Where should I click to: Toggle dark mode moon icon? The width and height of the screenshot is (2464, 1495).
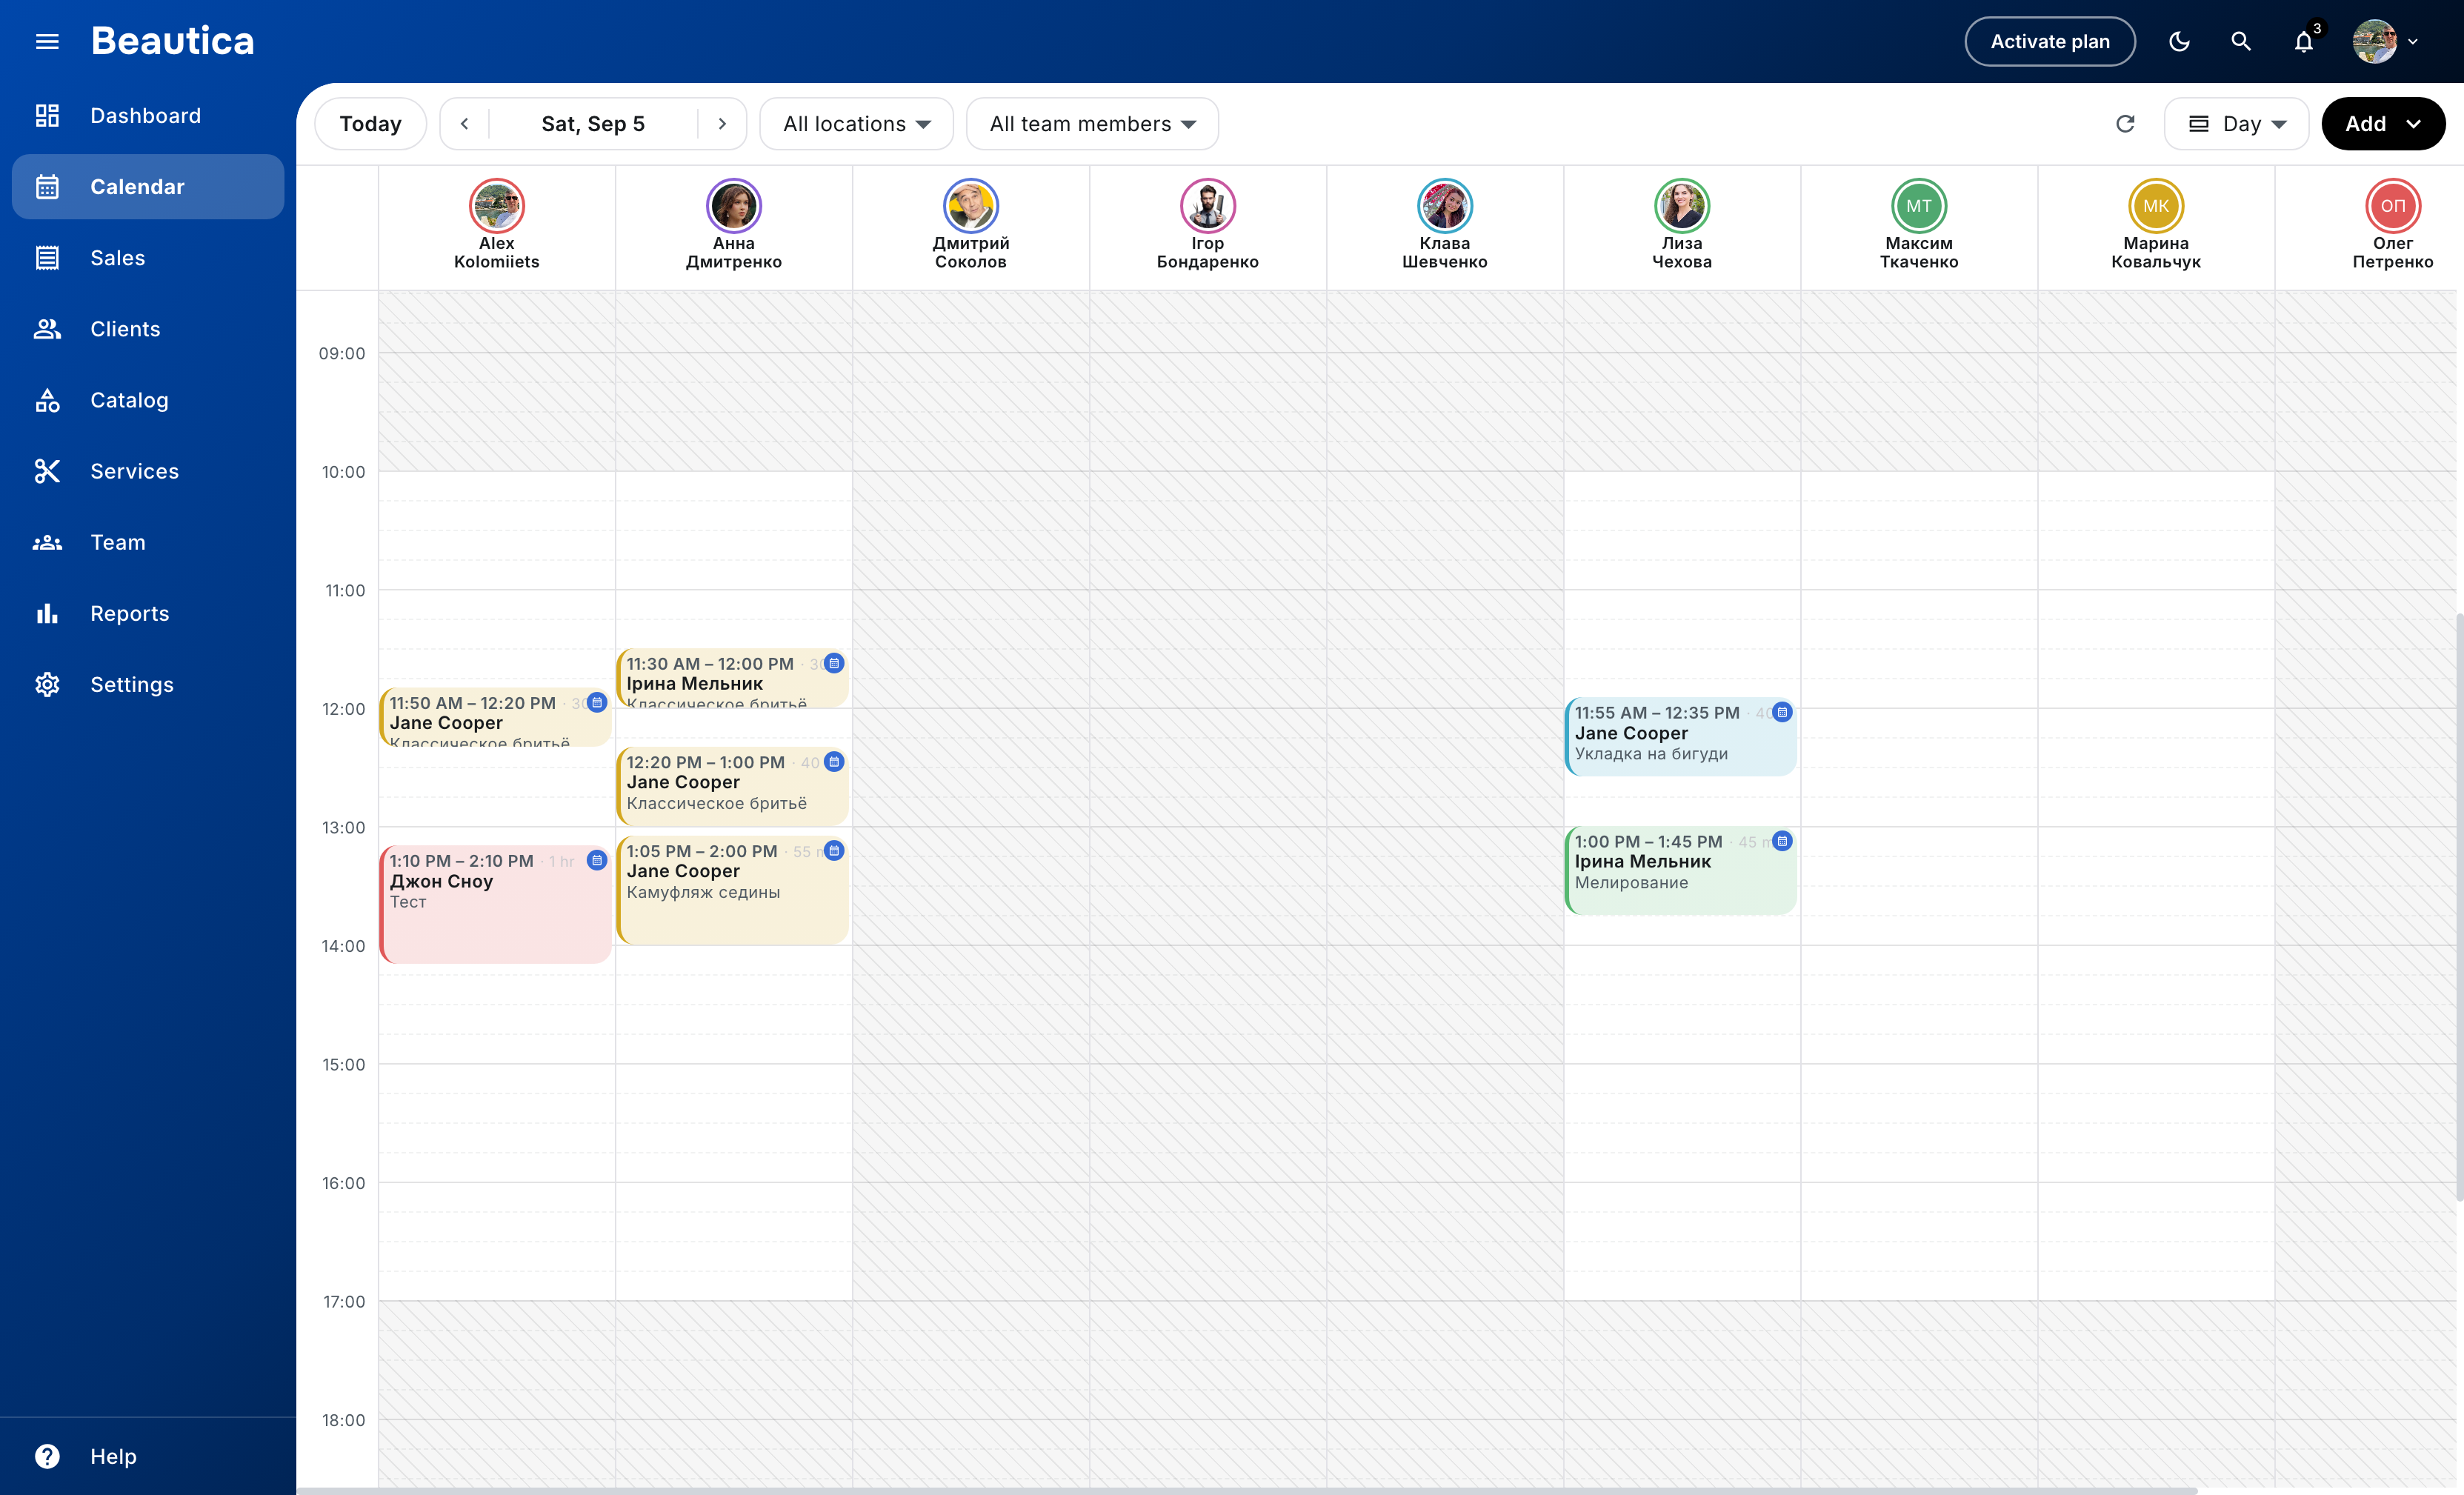tap(2179, 41)
